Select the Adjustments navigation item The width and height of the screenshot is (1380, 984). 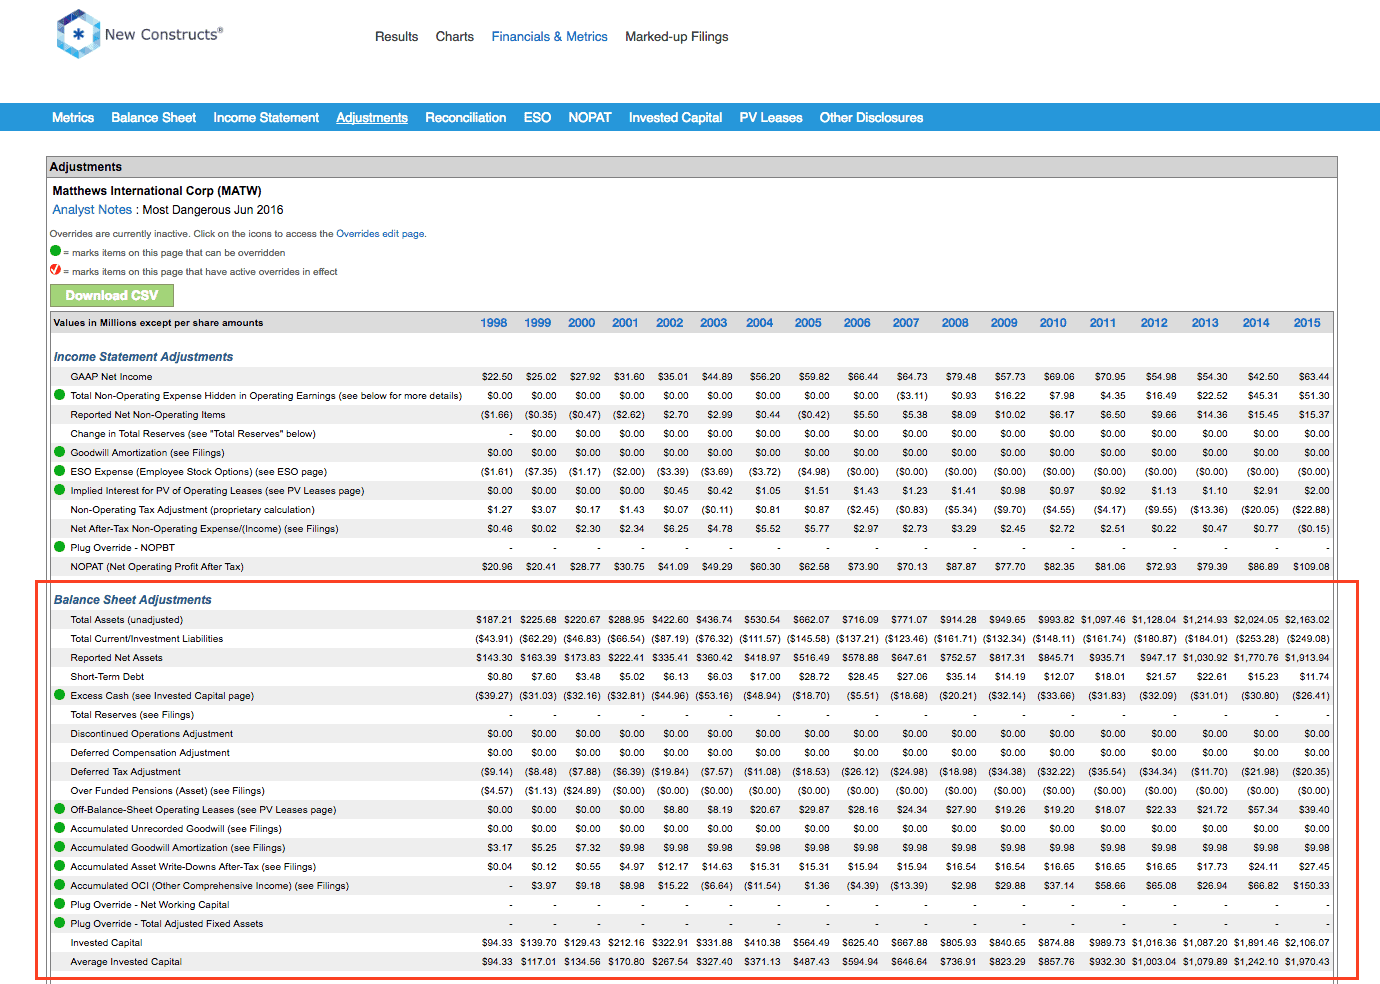click(372, 118)
